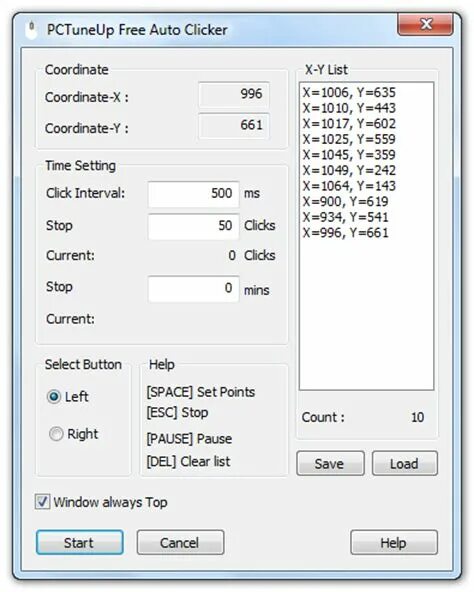Viewport: 474px width, 592px height.
Task: Click the [ESC] Stop help text
Action: tap(177, 412)
